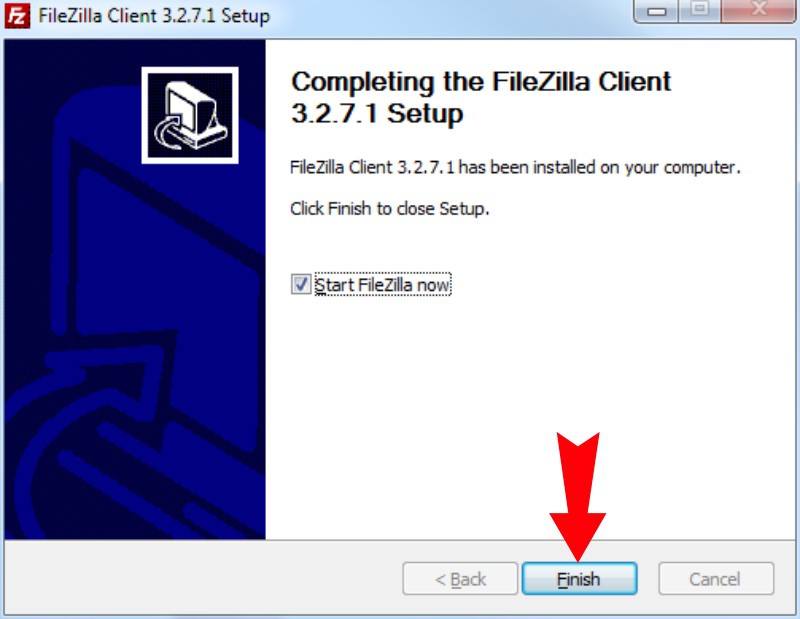
Task: Click the computer installer logo in sidebar
Action: click(x=190, y=115)
